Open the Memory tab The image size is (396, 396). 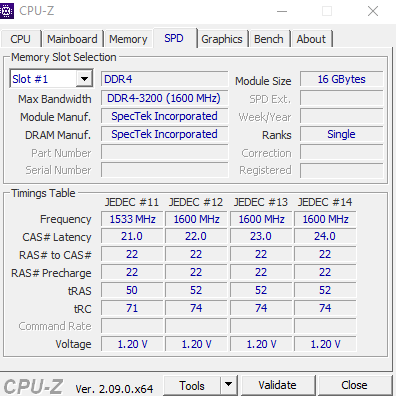click(128, 39)
